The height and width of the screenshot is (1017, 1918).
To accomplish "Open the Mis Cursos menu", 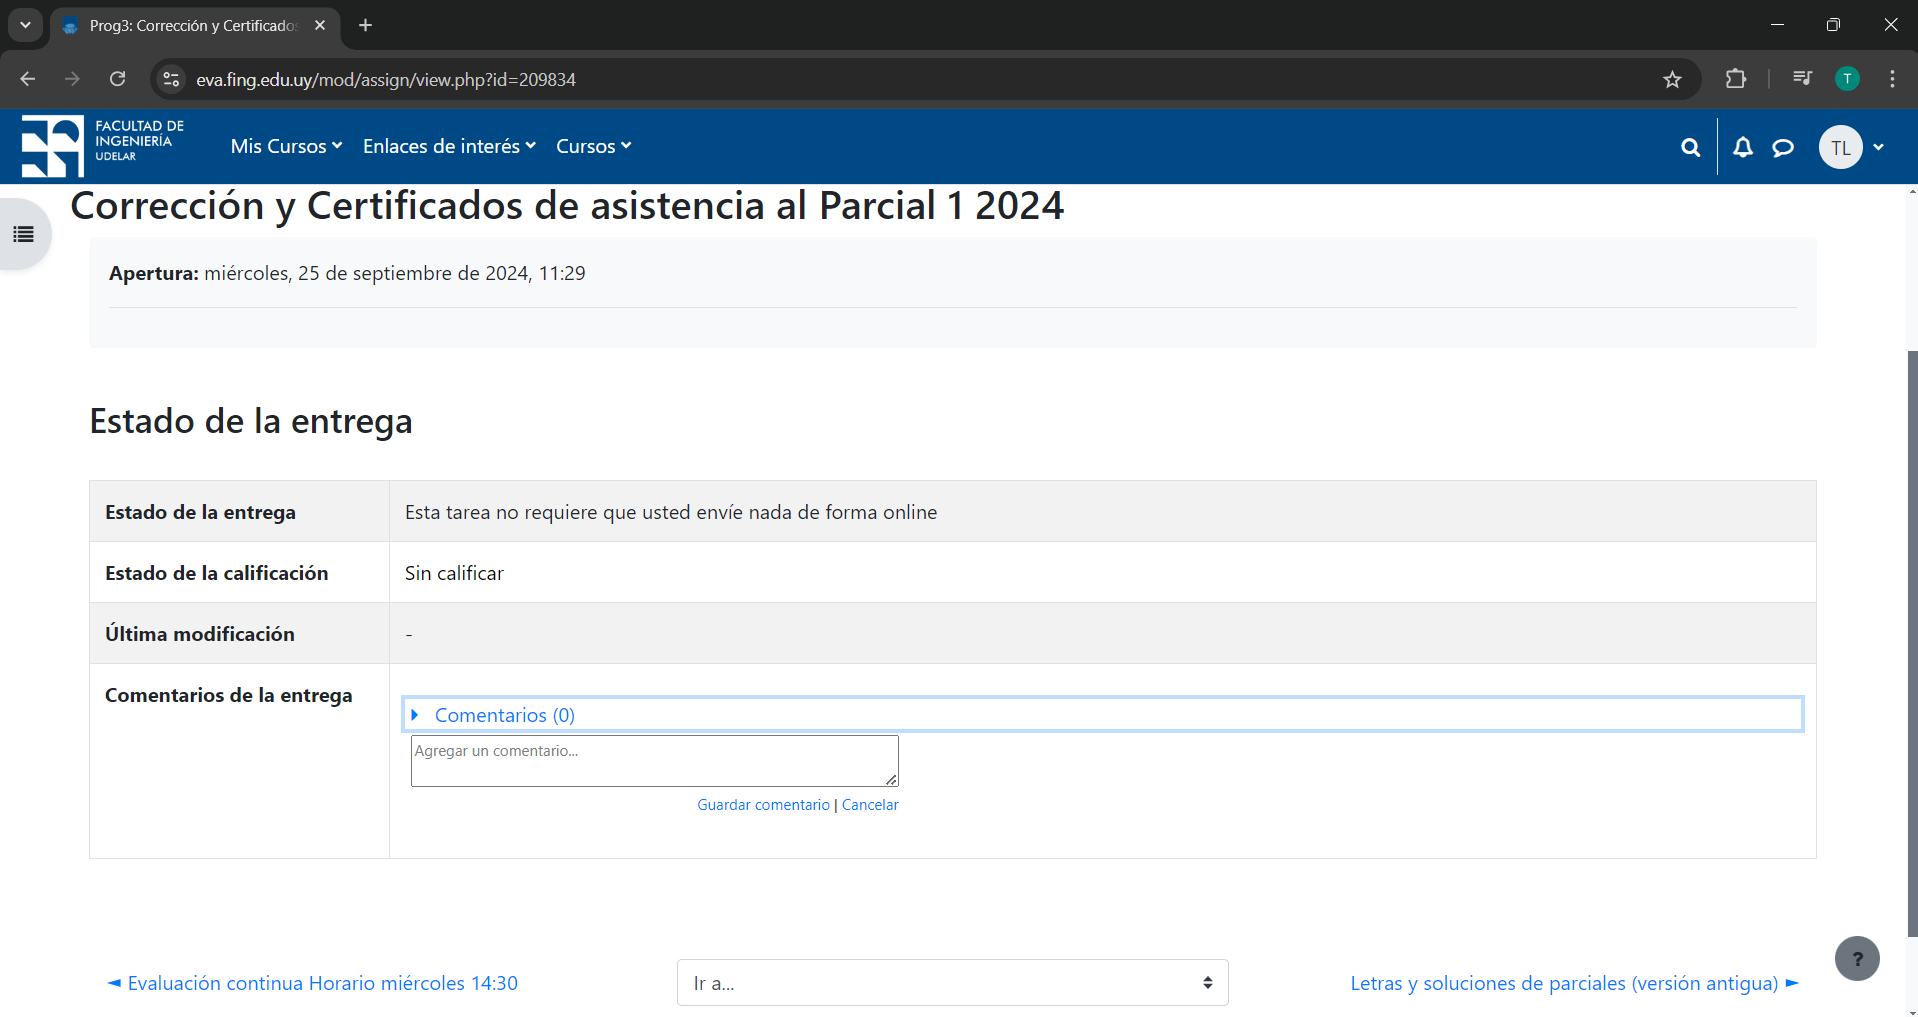I will pyautogui.click(x=287, y=146).
